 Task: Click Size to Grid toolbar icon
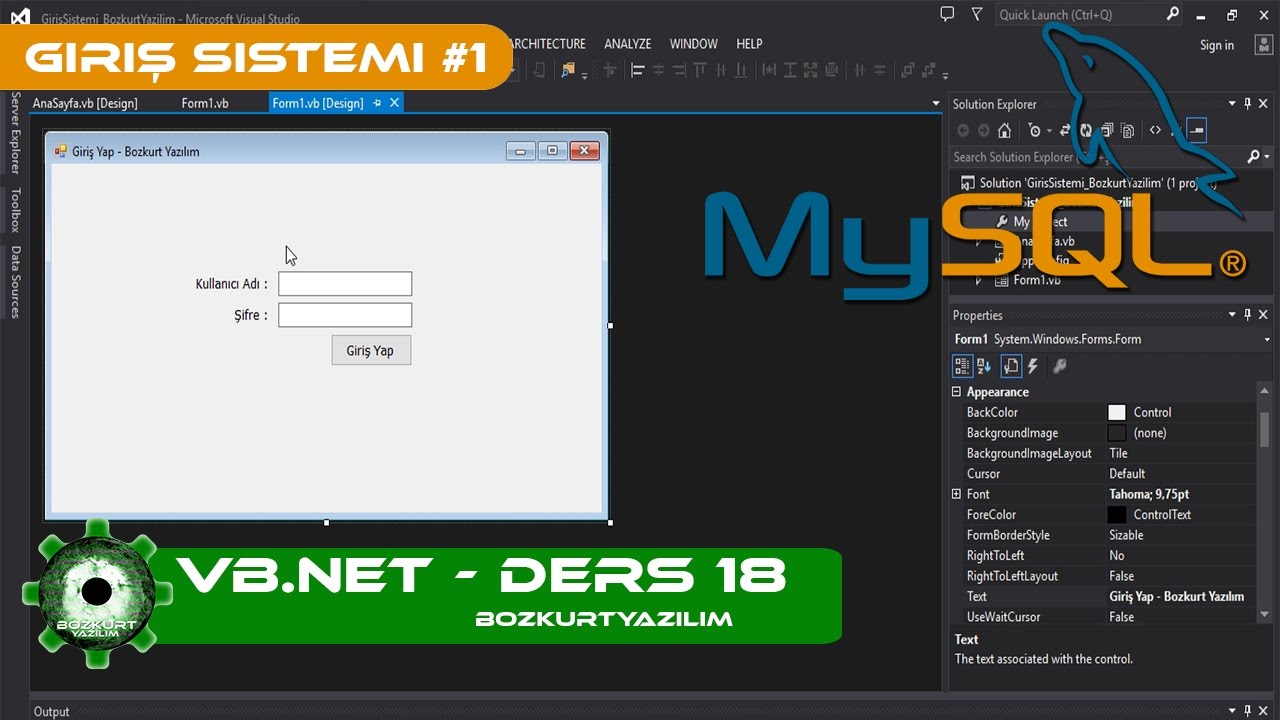(x=831, y=70)
